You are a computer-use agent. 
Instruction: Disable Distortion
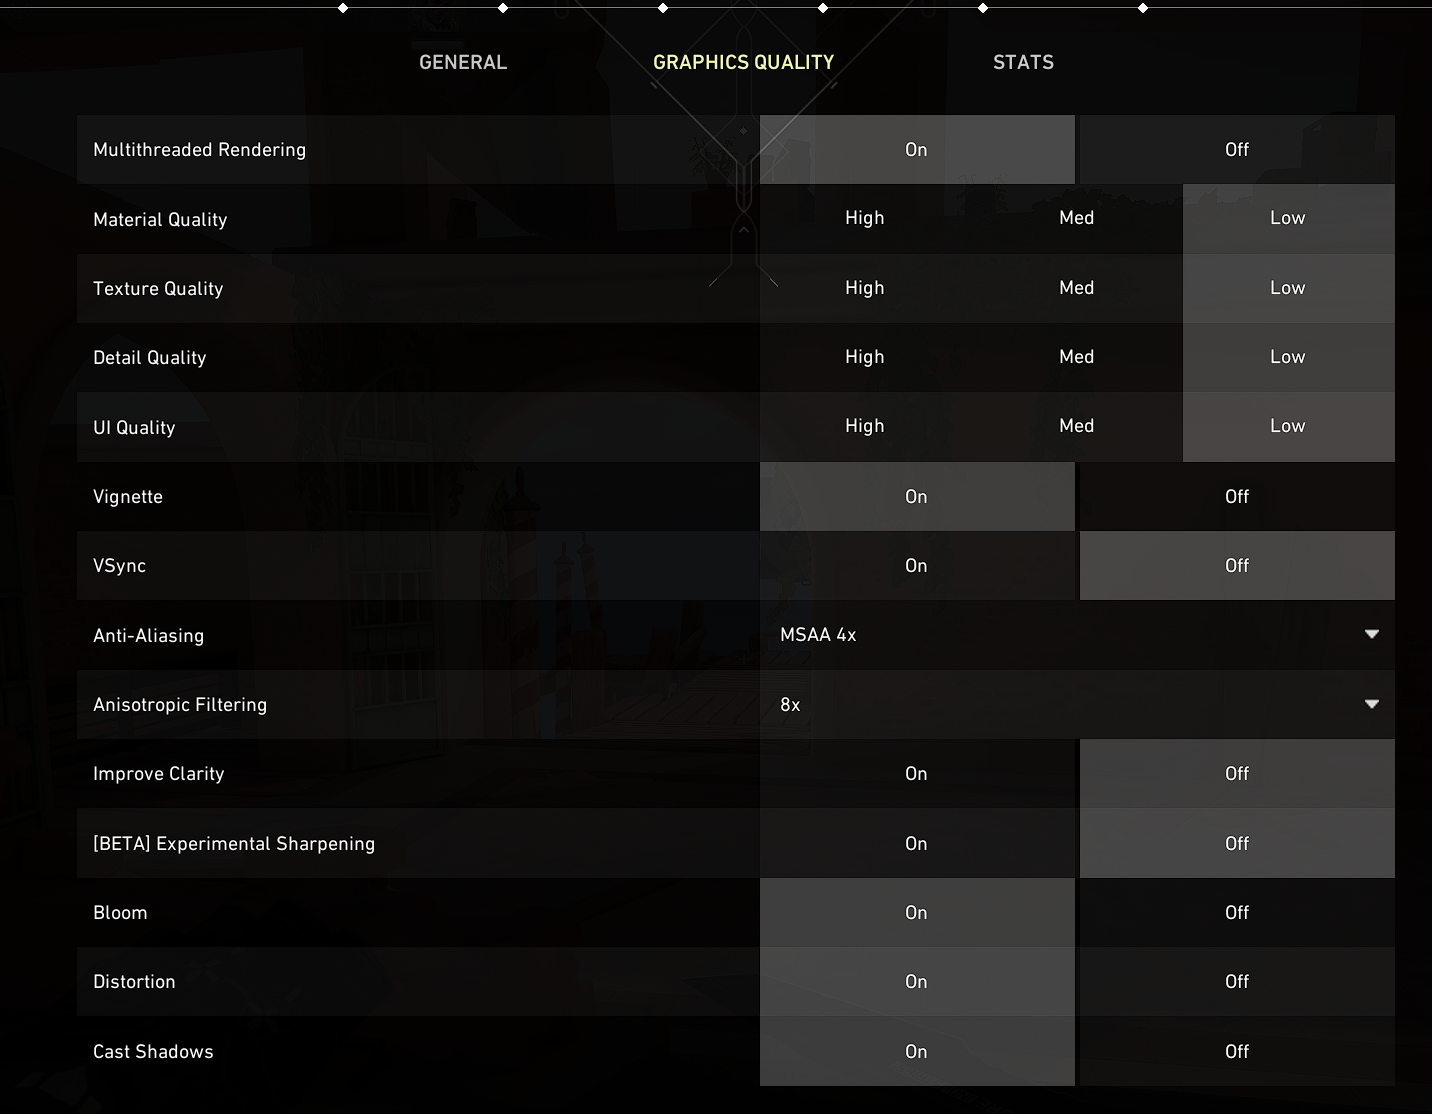[1237, 982]
